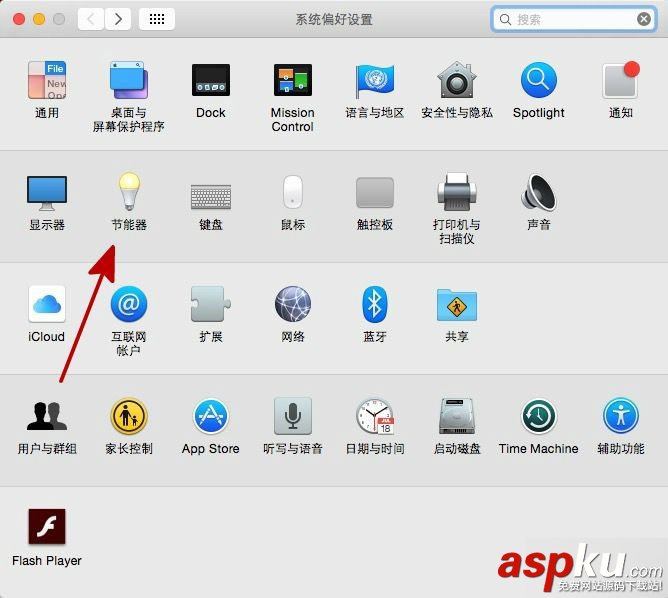Screen dimensions: 668x598
Task: Open 打印机与扫描仪 preferences
Action: (457, 192)
